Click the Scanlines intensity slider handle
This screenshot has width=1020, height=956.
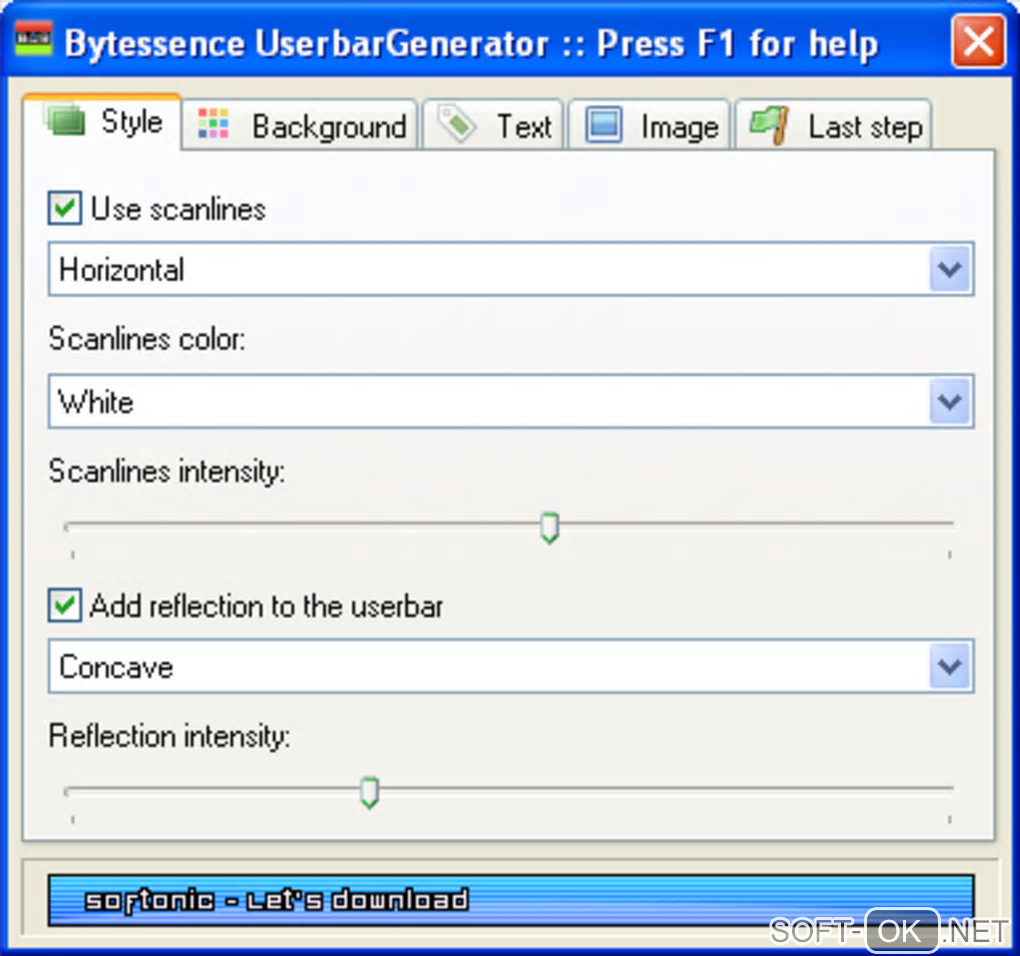(549, 527)
